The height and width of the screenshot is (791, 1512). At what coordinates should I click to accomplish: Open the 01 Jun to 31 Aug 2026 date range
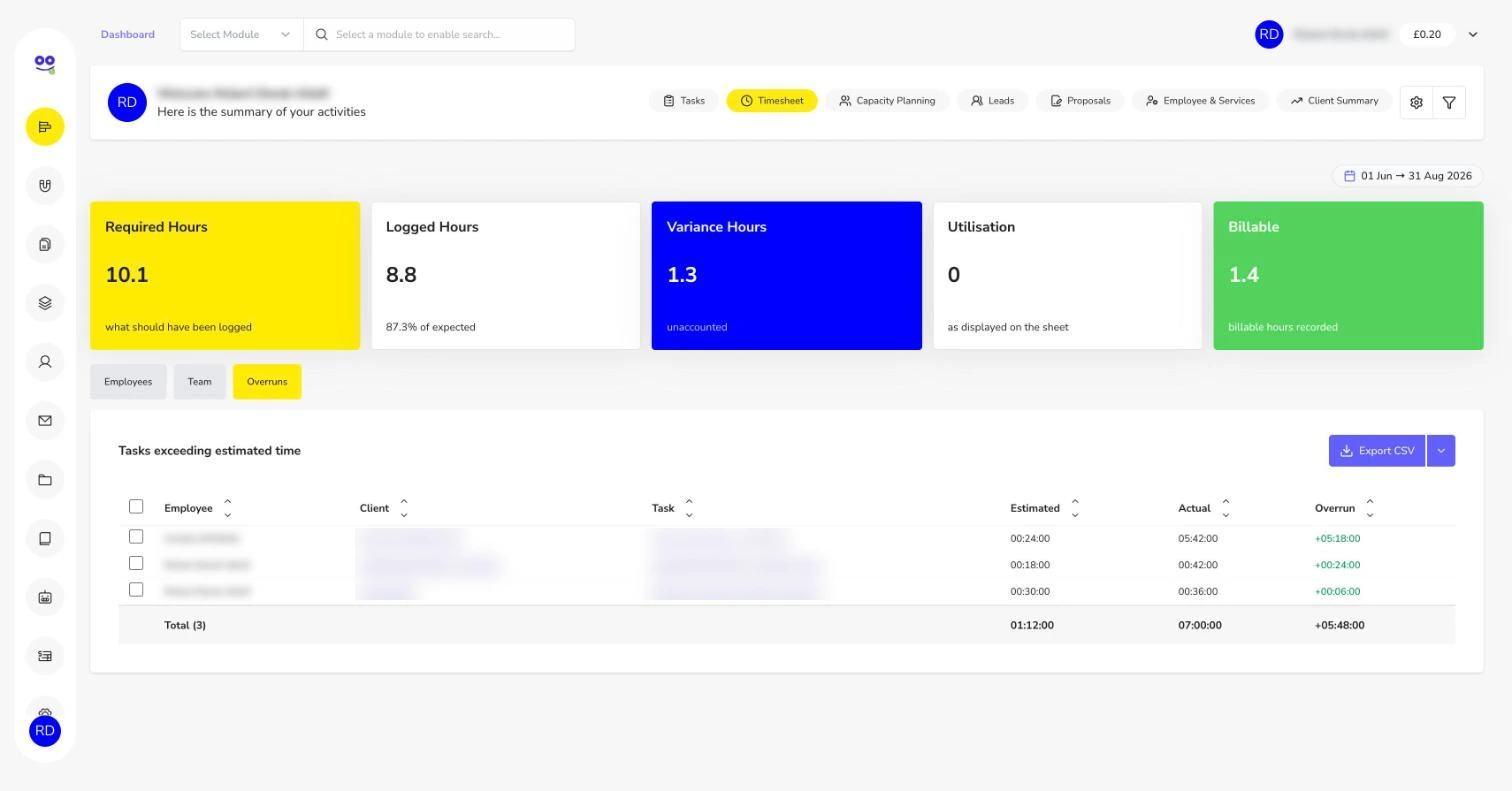(x=1407, y=176)
